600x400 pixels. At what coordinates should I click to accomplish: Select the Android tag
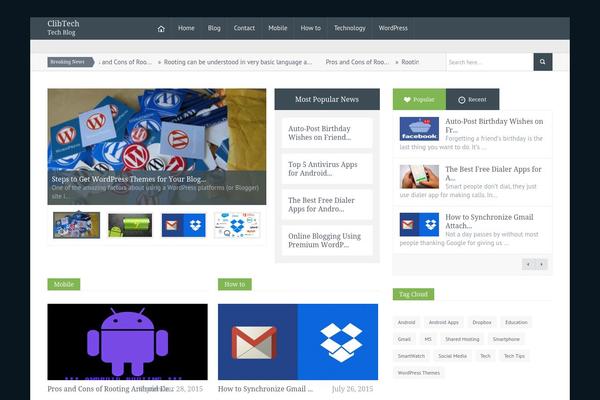point(406,322)
